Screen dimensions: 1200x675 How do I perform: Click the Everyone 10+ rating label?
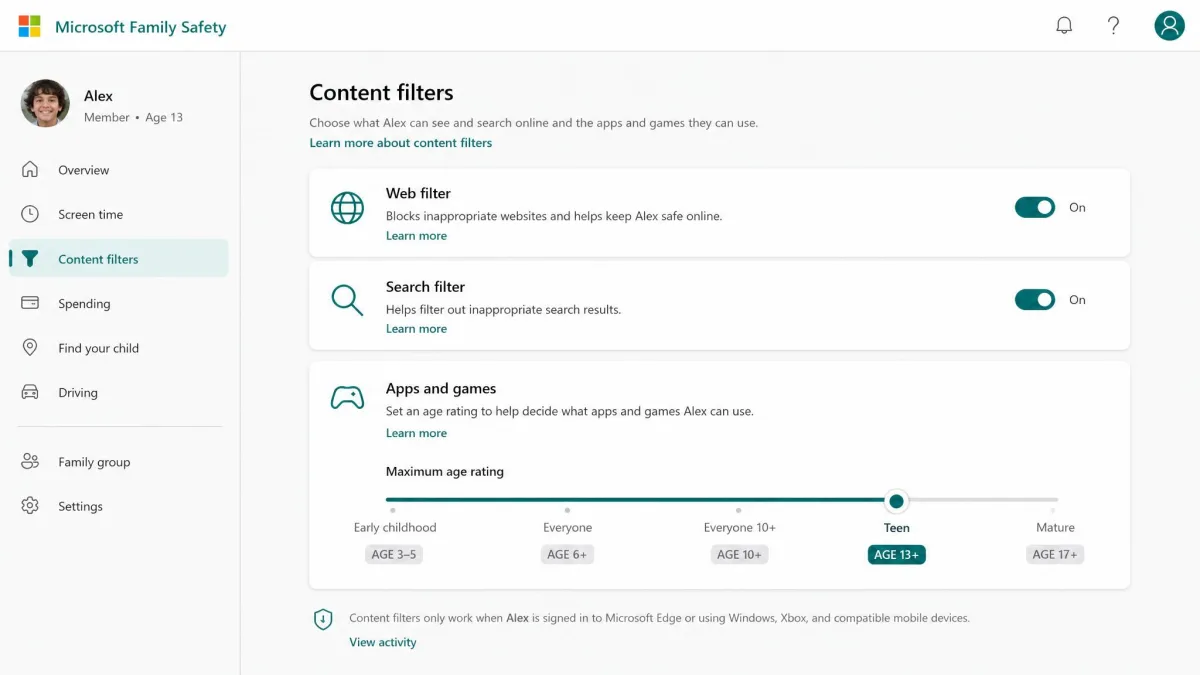739,527
